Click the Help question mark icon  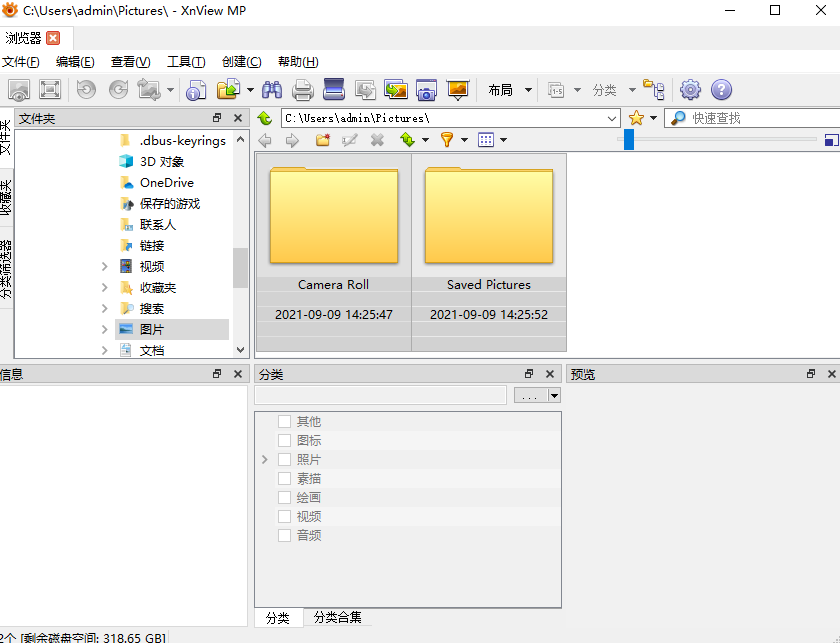point(721,89)
